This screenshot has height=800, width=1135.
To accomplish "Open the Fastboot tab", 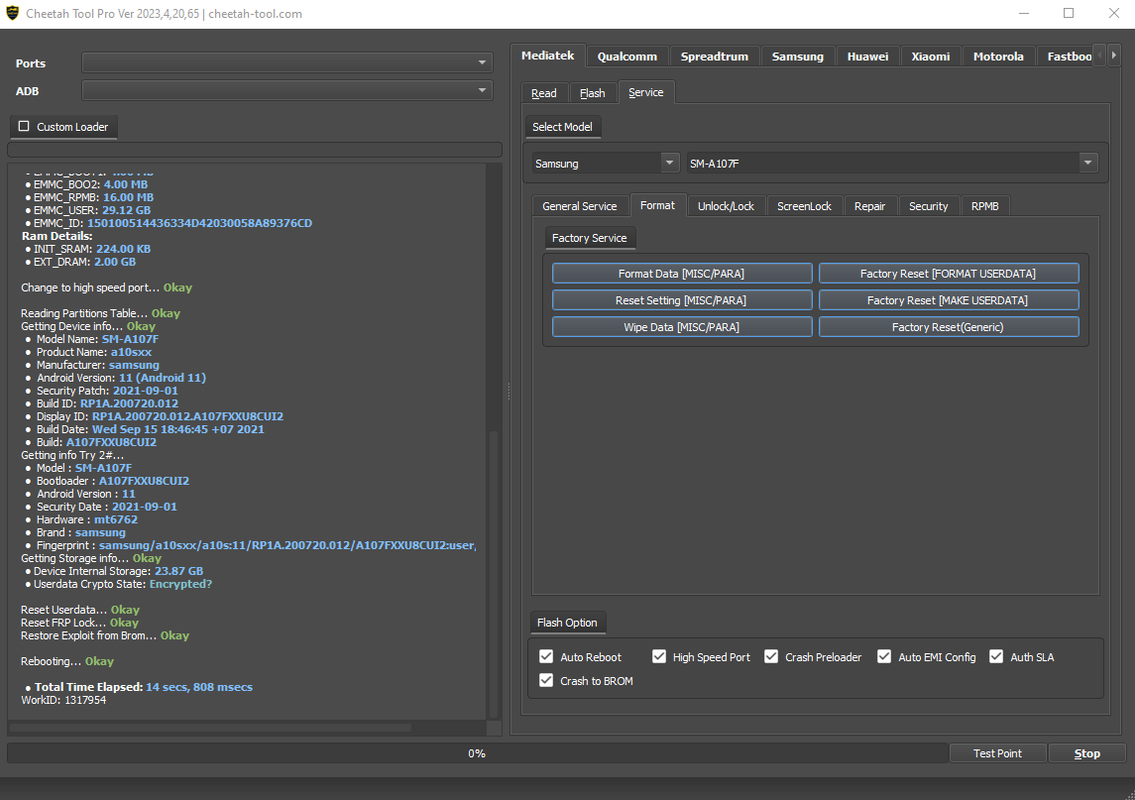I will click(x=1068, y=56).
